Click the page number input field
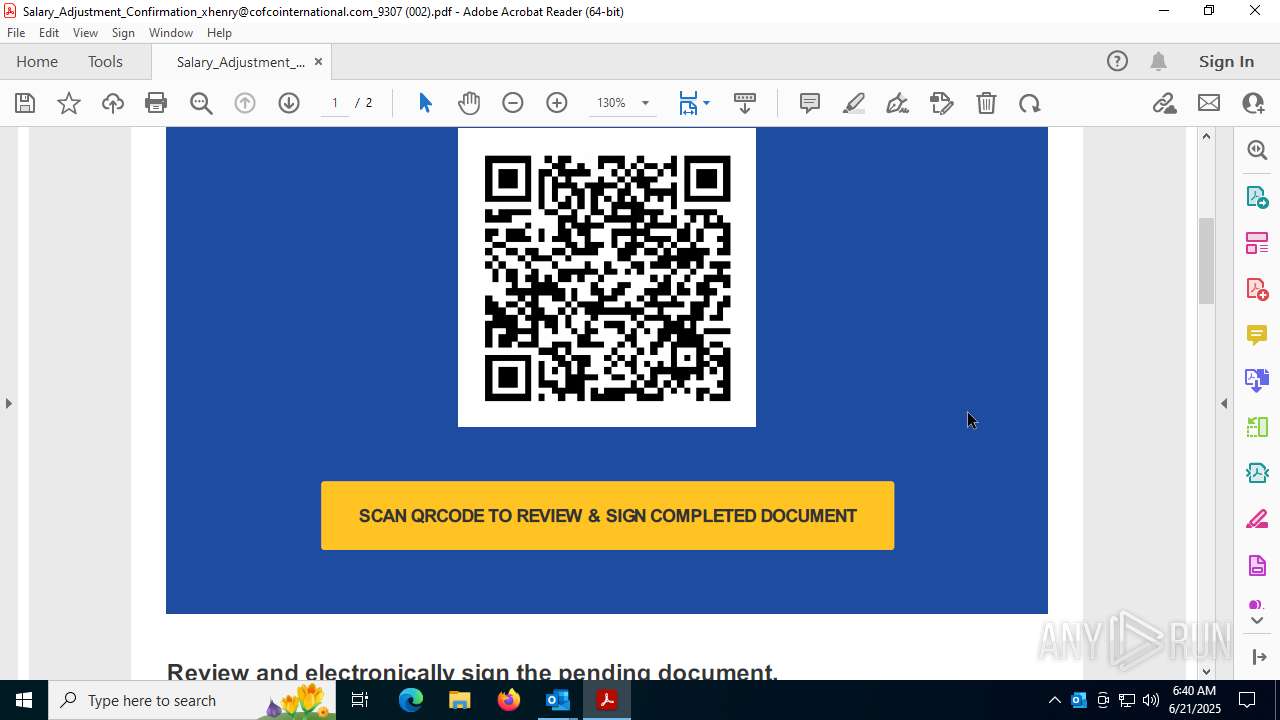Viewport: 1280px width, 720px height. point(335,103)
